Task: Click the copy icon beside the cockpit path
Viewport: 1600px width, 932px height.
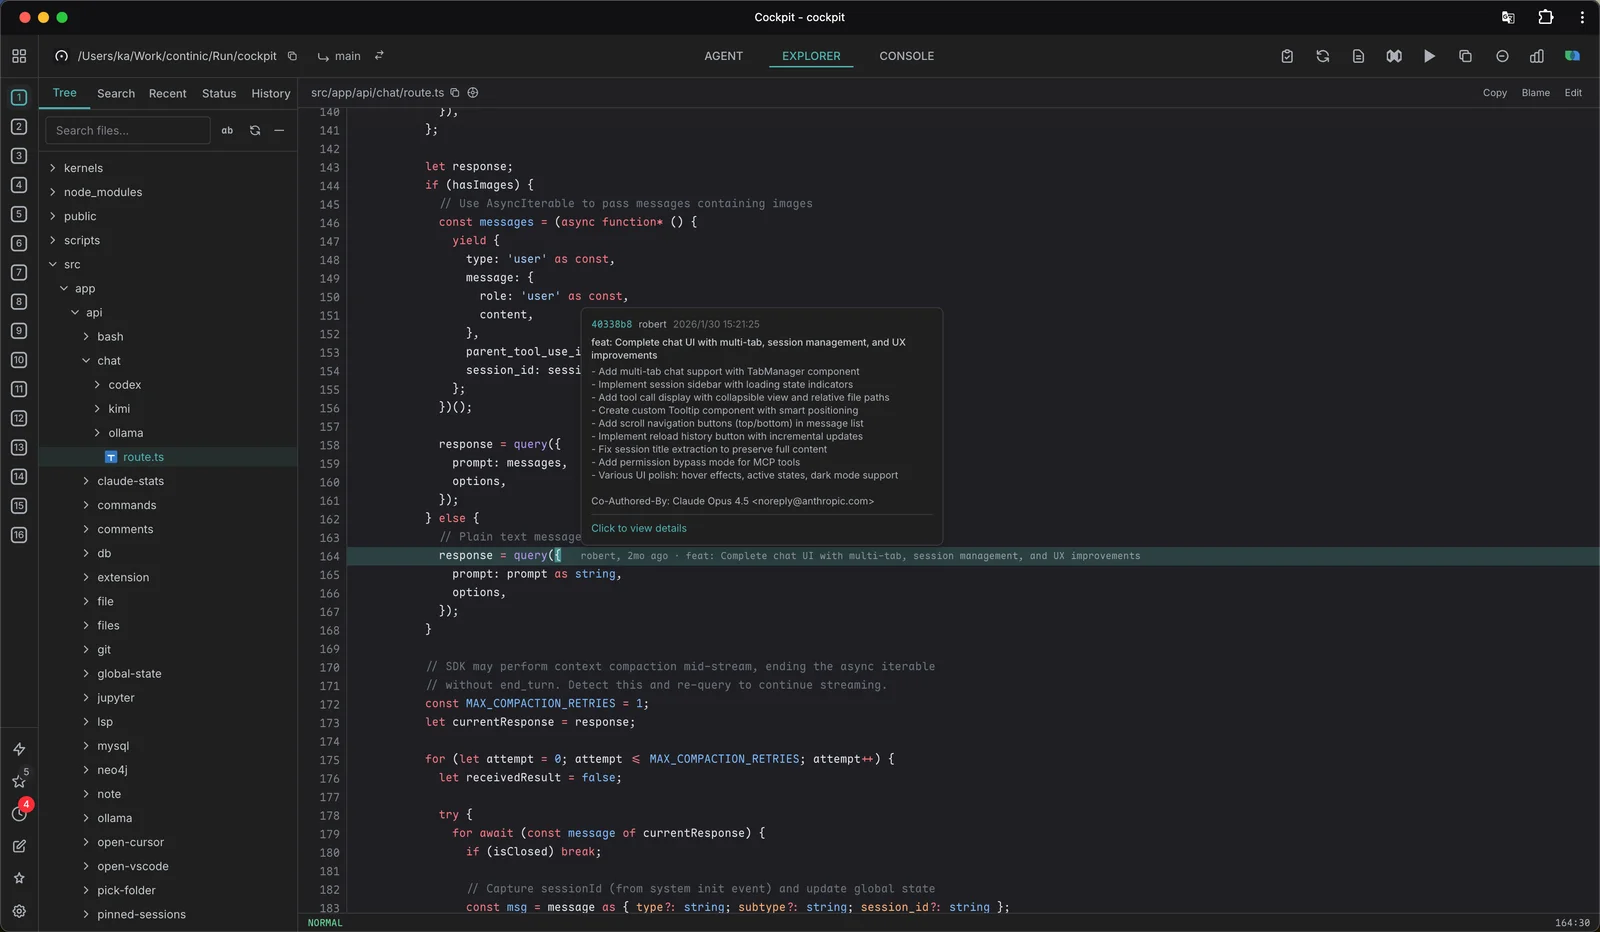Action: pos(292,56)
